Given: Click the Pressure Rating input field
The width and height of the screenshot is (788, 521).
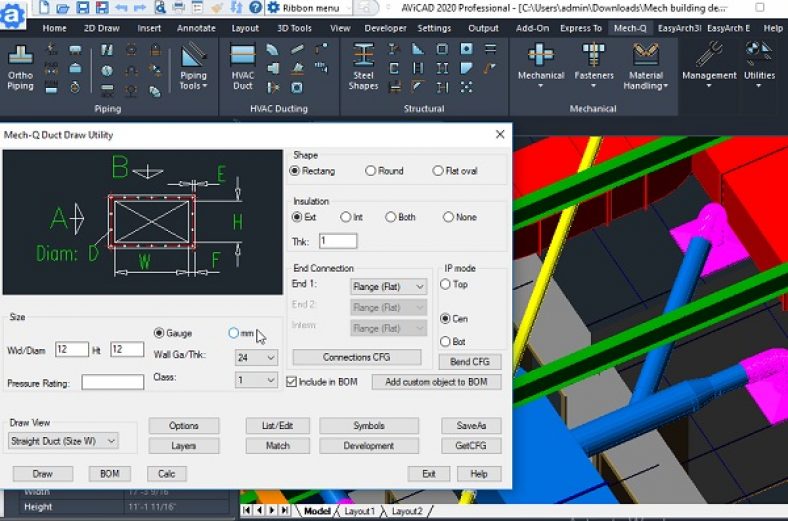Looking at the screenshot, I should pyautogui.click(x=112, y=382).
